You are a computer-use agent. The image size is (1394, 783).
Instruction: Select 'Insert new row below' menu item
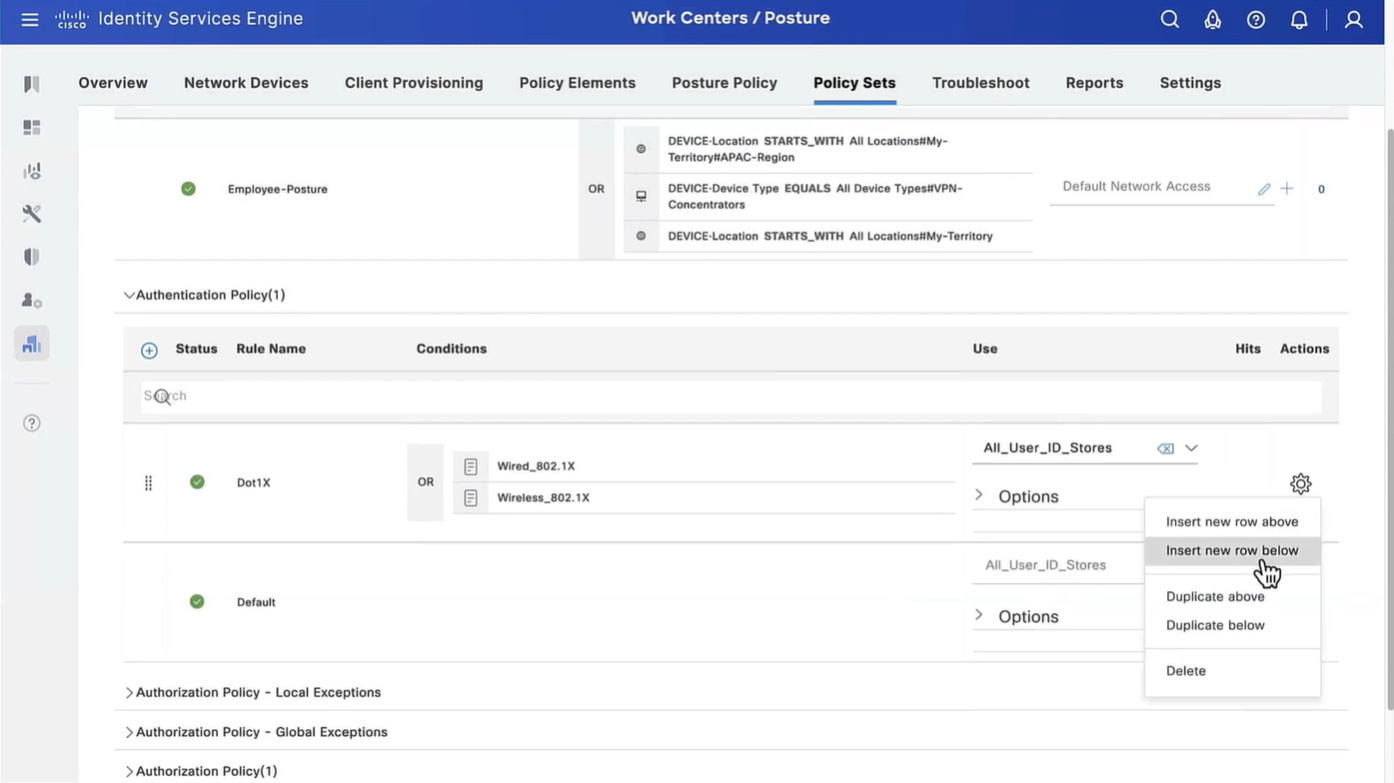[x=1231, y=551]
